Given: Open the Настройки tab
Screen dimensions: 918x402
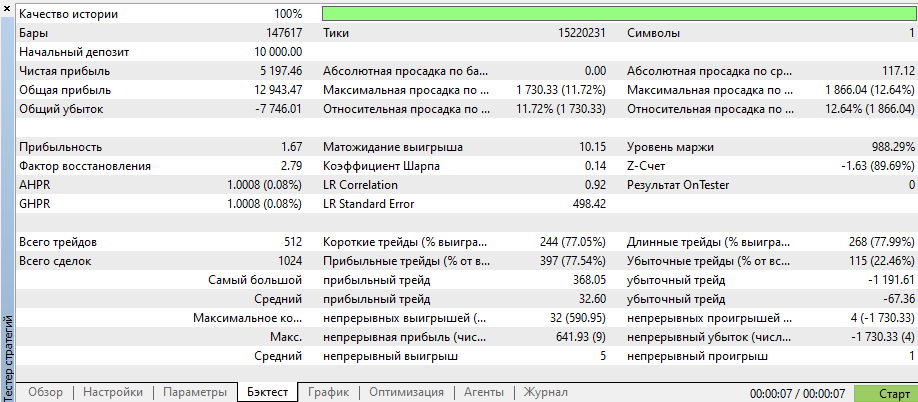Looking at the screenshot, I should tap(113, 392).
